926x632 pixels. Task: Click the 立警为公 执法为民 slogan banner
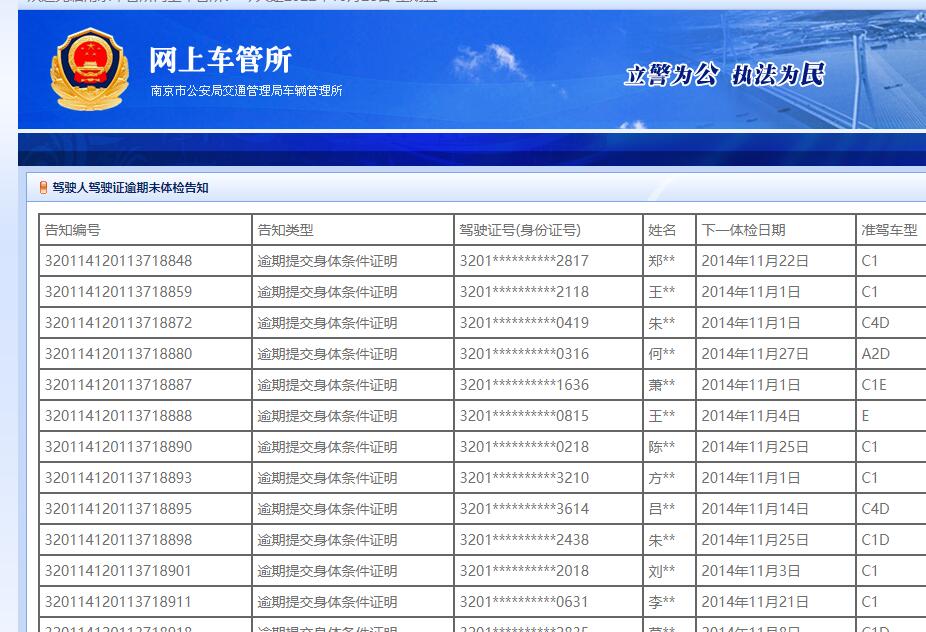click(724, 76)
